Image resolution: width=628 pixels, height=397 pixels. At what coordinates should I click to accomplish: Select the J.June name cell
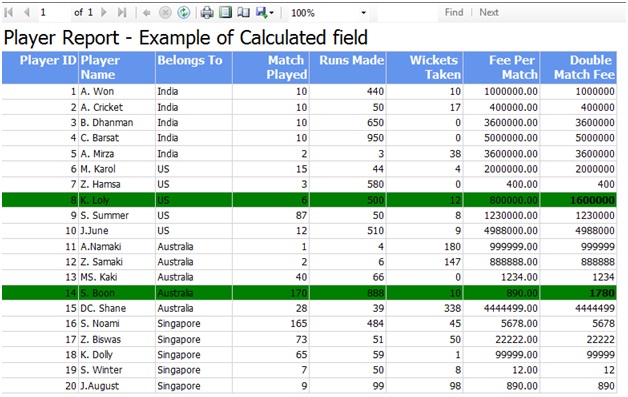coord(117,231)
